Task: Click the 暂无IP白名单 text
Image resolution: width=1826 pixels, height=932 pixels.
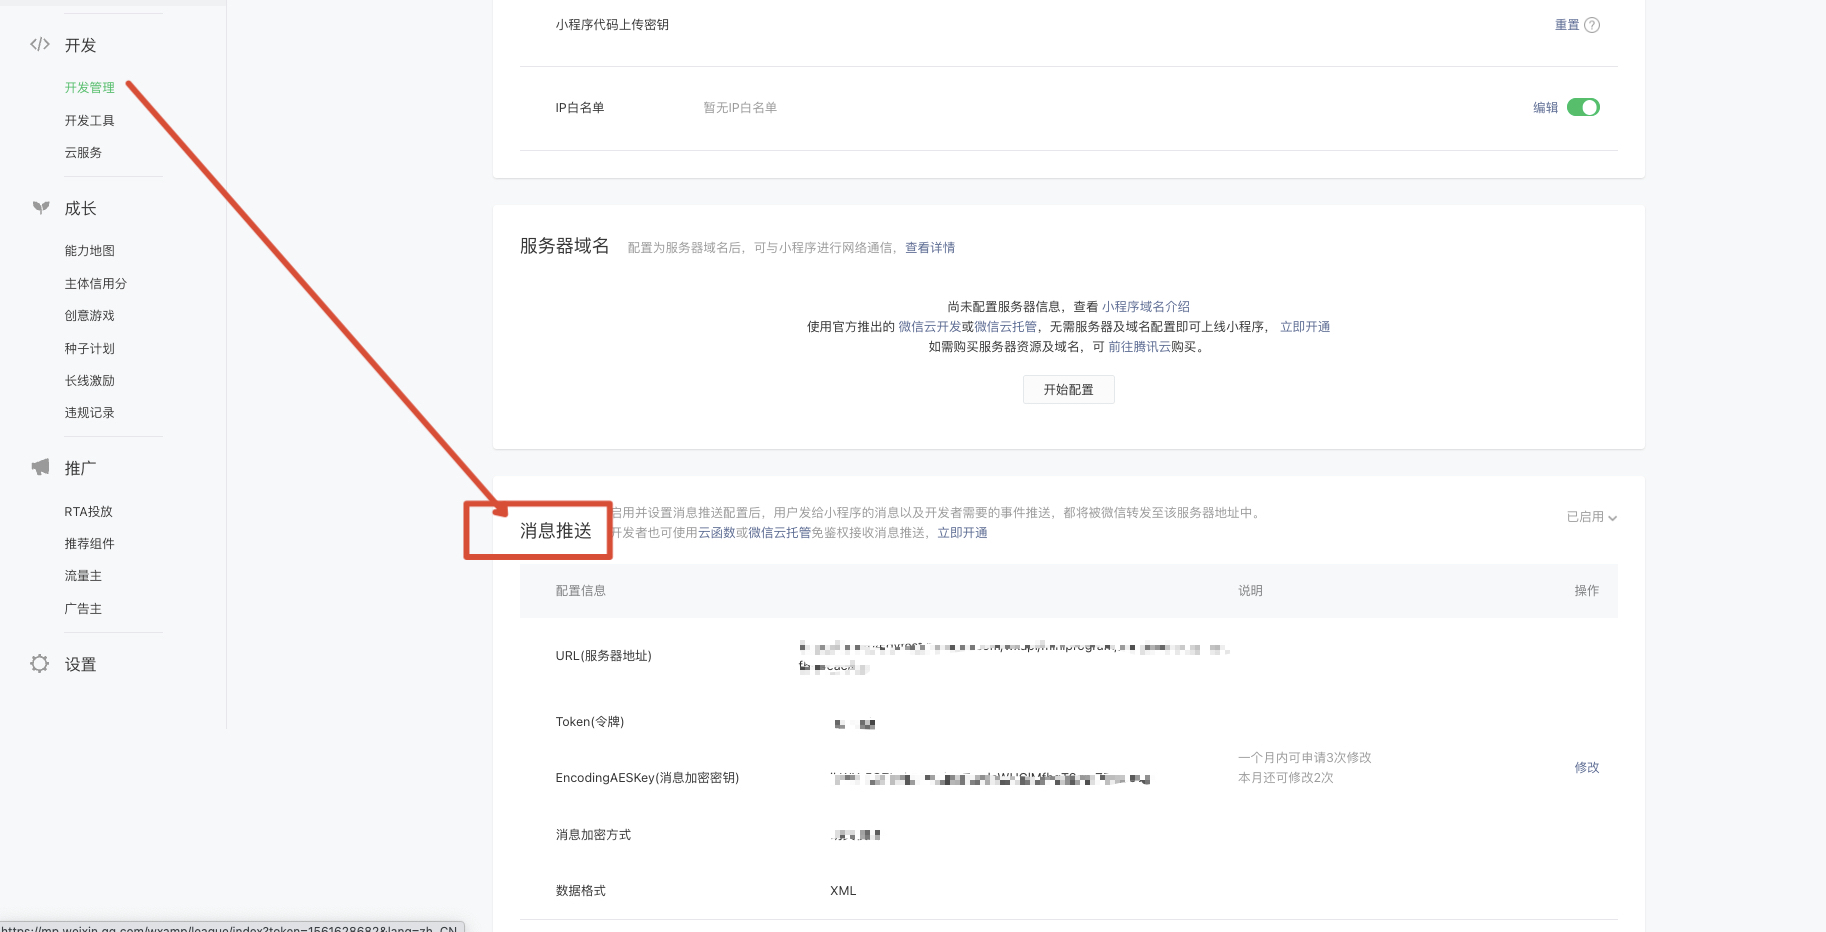Action: pos(740,108)
